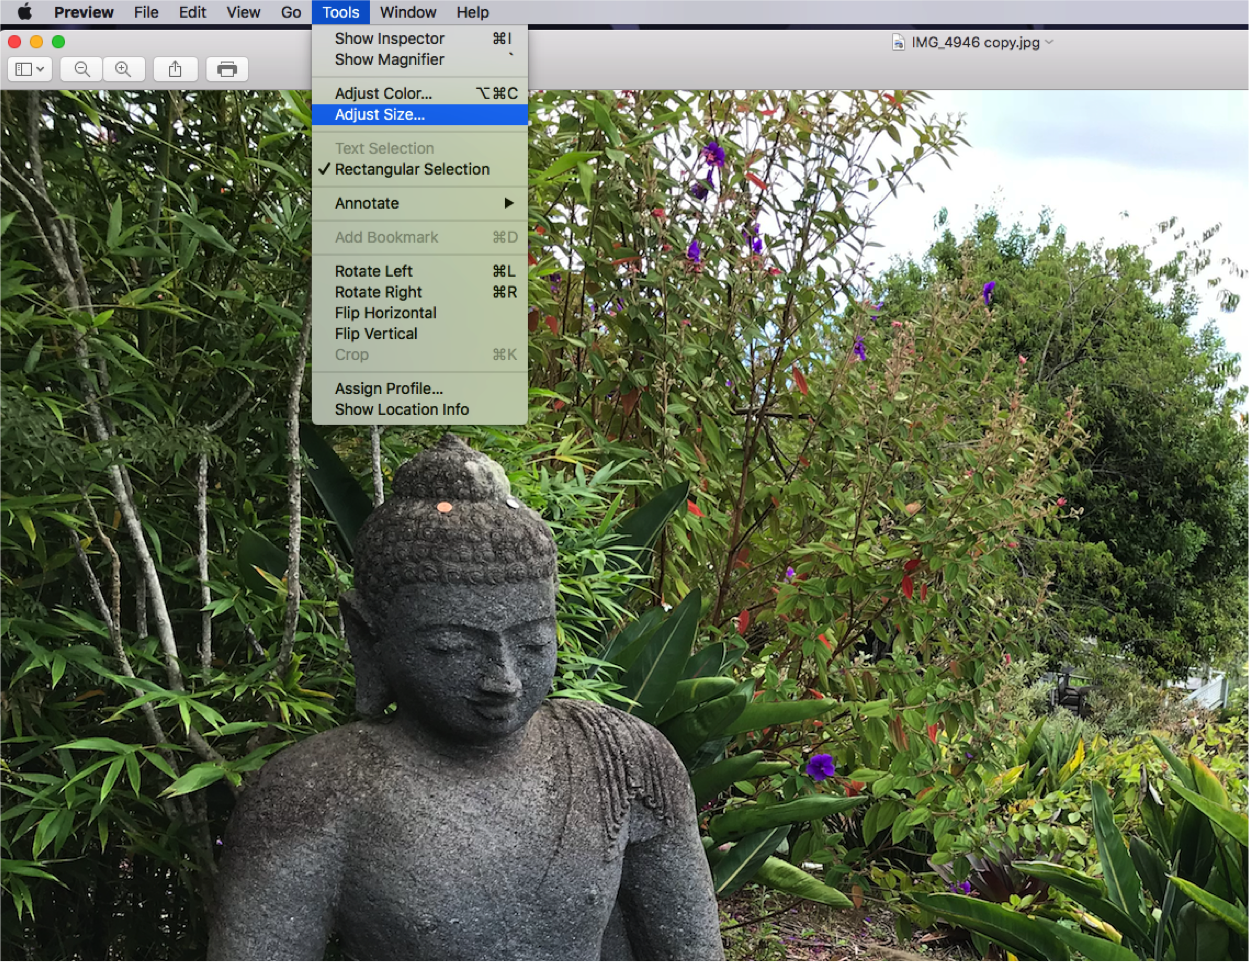Image resolution: width=1249 pixels, height=962 pixels.
Task: Open the Share toolbar button
Action: [175, 69]
